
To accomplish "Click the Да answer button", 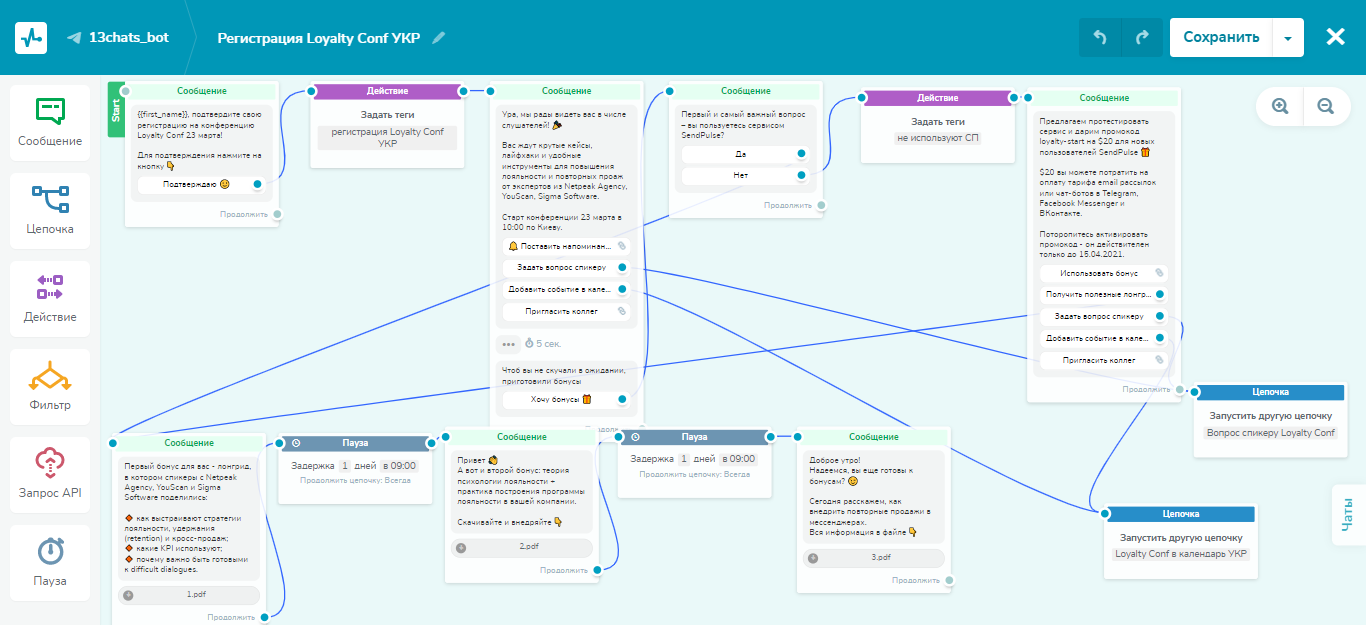I will click(740, 154).
